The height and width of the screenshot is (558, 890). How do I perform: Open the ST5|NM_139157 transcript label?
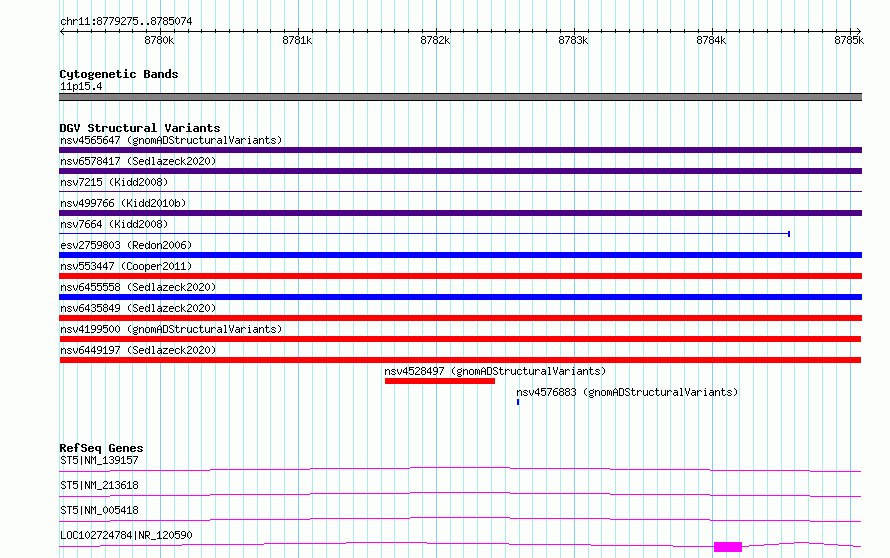coord(99,460)
